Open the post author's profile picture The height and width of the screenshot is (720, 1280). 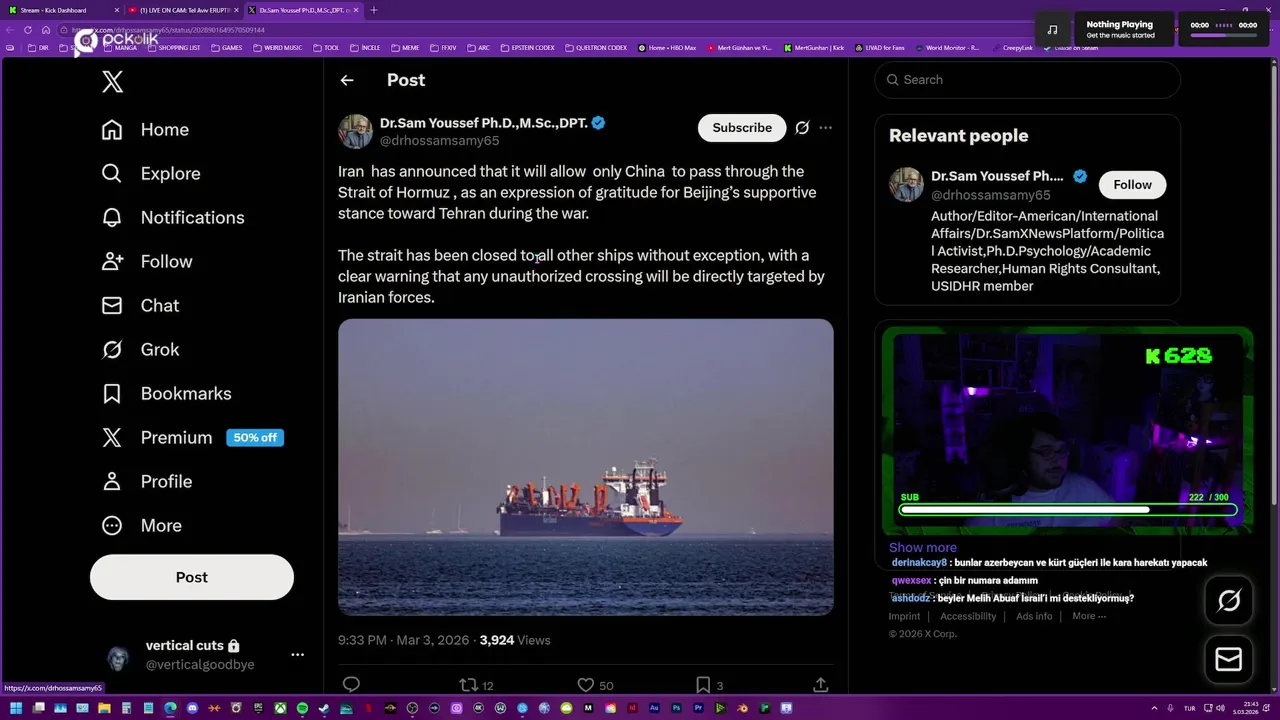point(355,132)
